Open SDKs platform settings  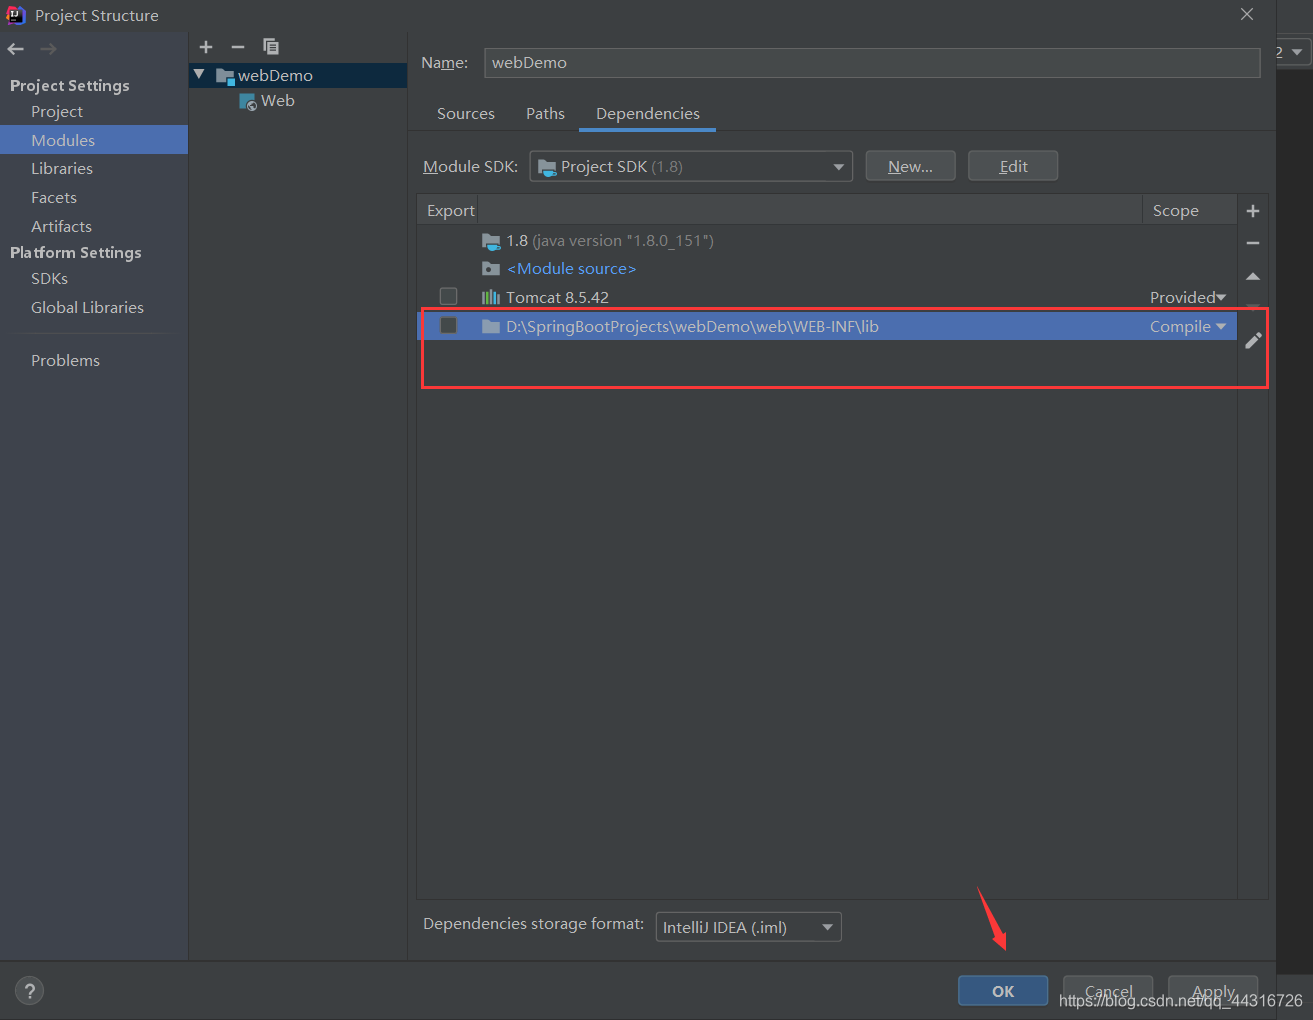pos(49,279)
